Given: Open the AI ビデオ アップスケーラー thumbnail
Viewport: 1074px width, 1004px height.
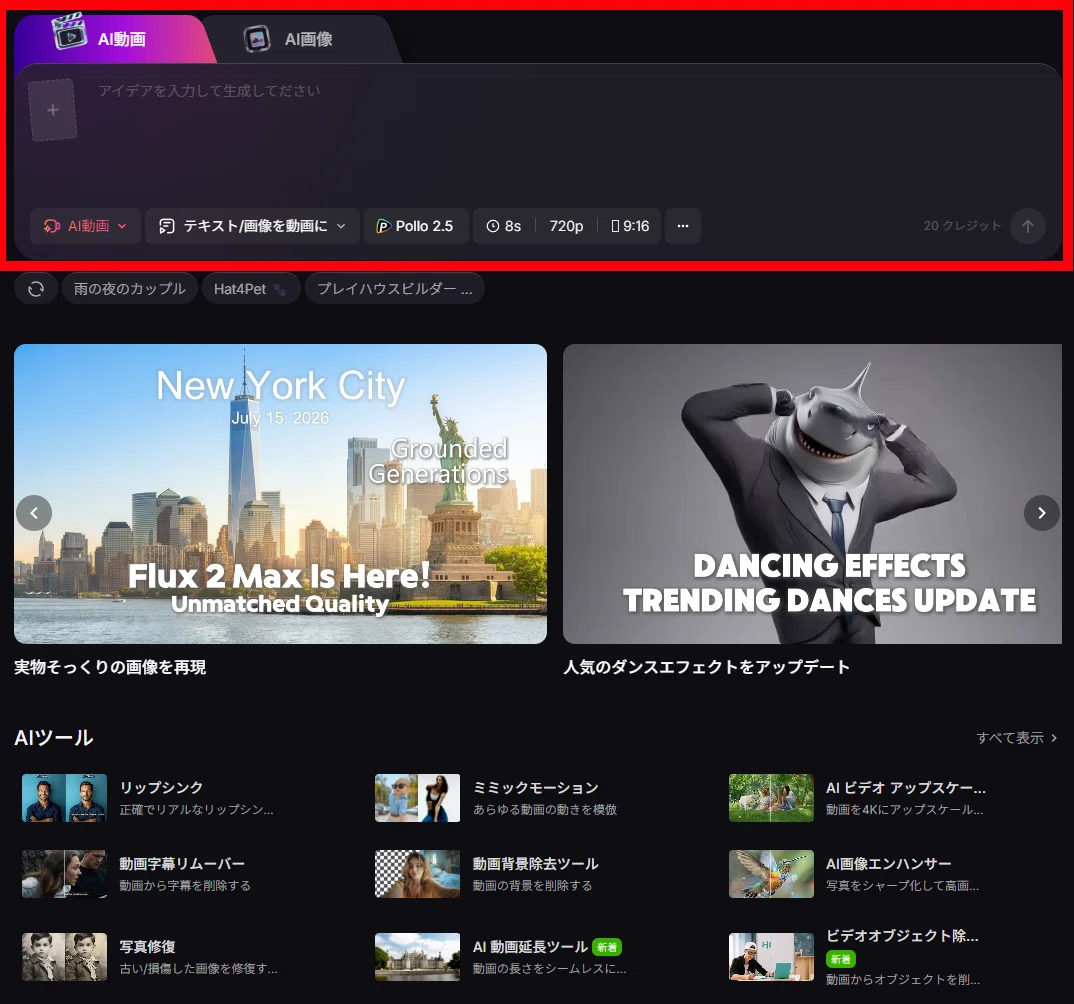Looking at the screenshot, I should tap(771, 798).
